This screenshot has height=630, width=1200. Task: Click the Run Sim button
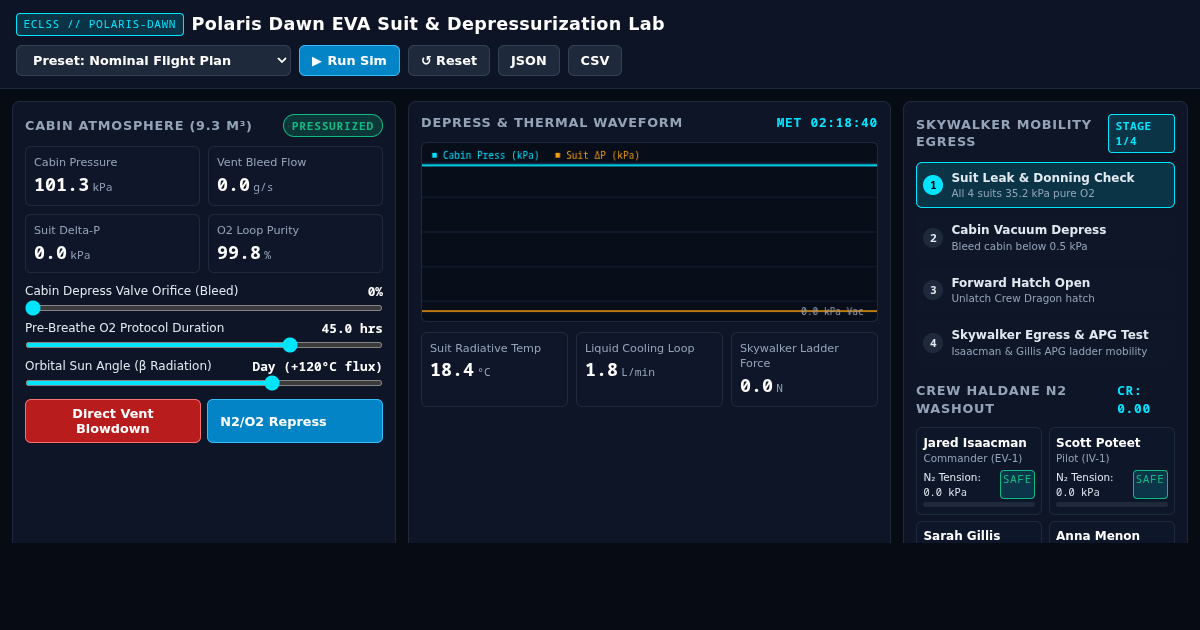click(x=349, y=60)
